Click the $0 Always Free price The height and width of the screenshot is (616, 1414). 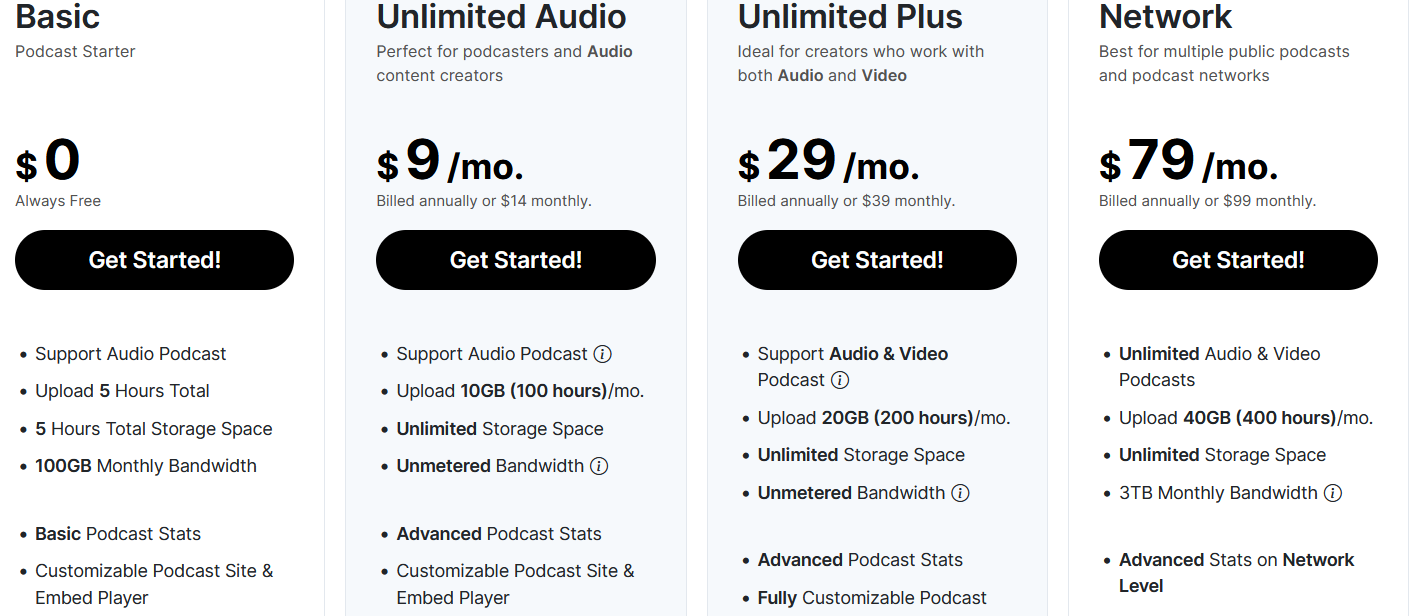pos(48,160)
